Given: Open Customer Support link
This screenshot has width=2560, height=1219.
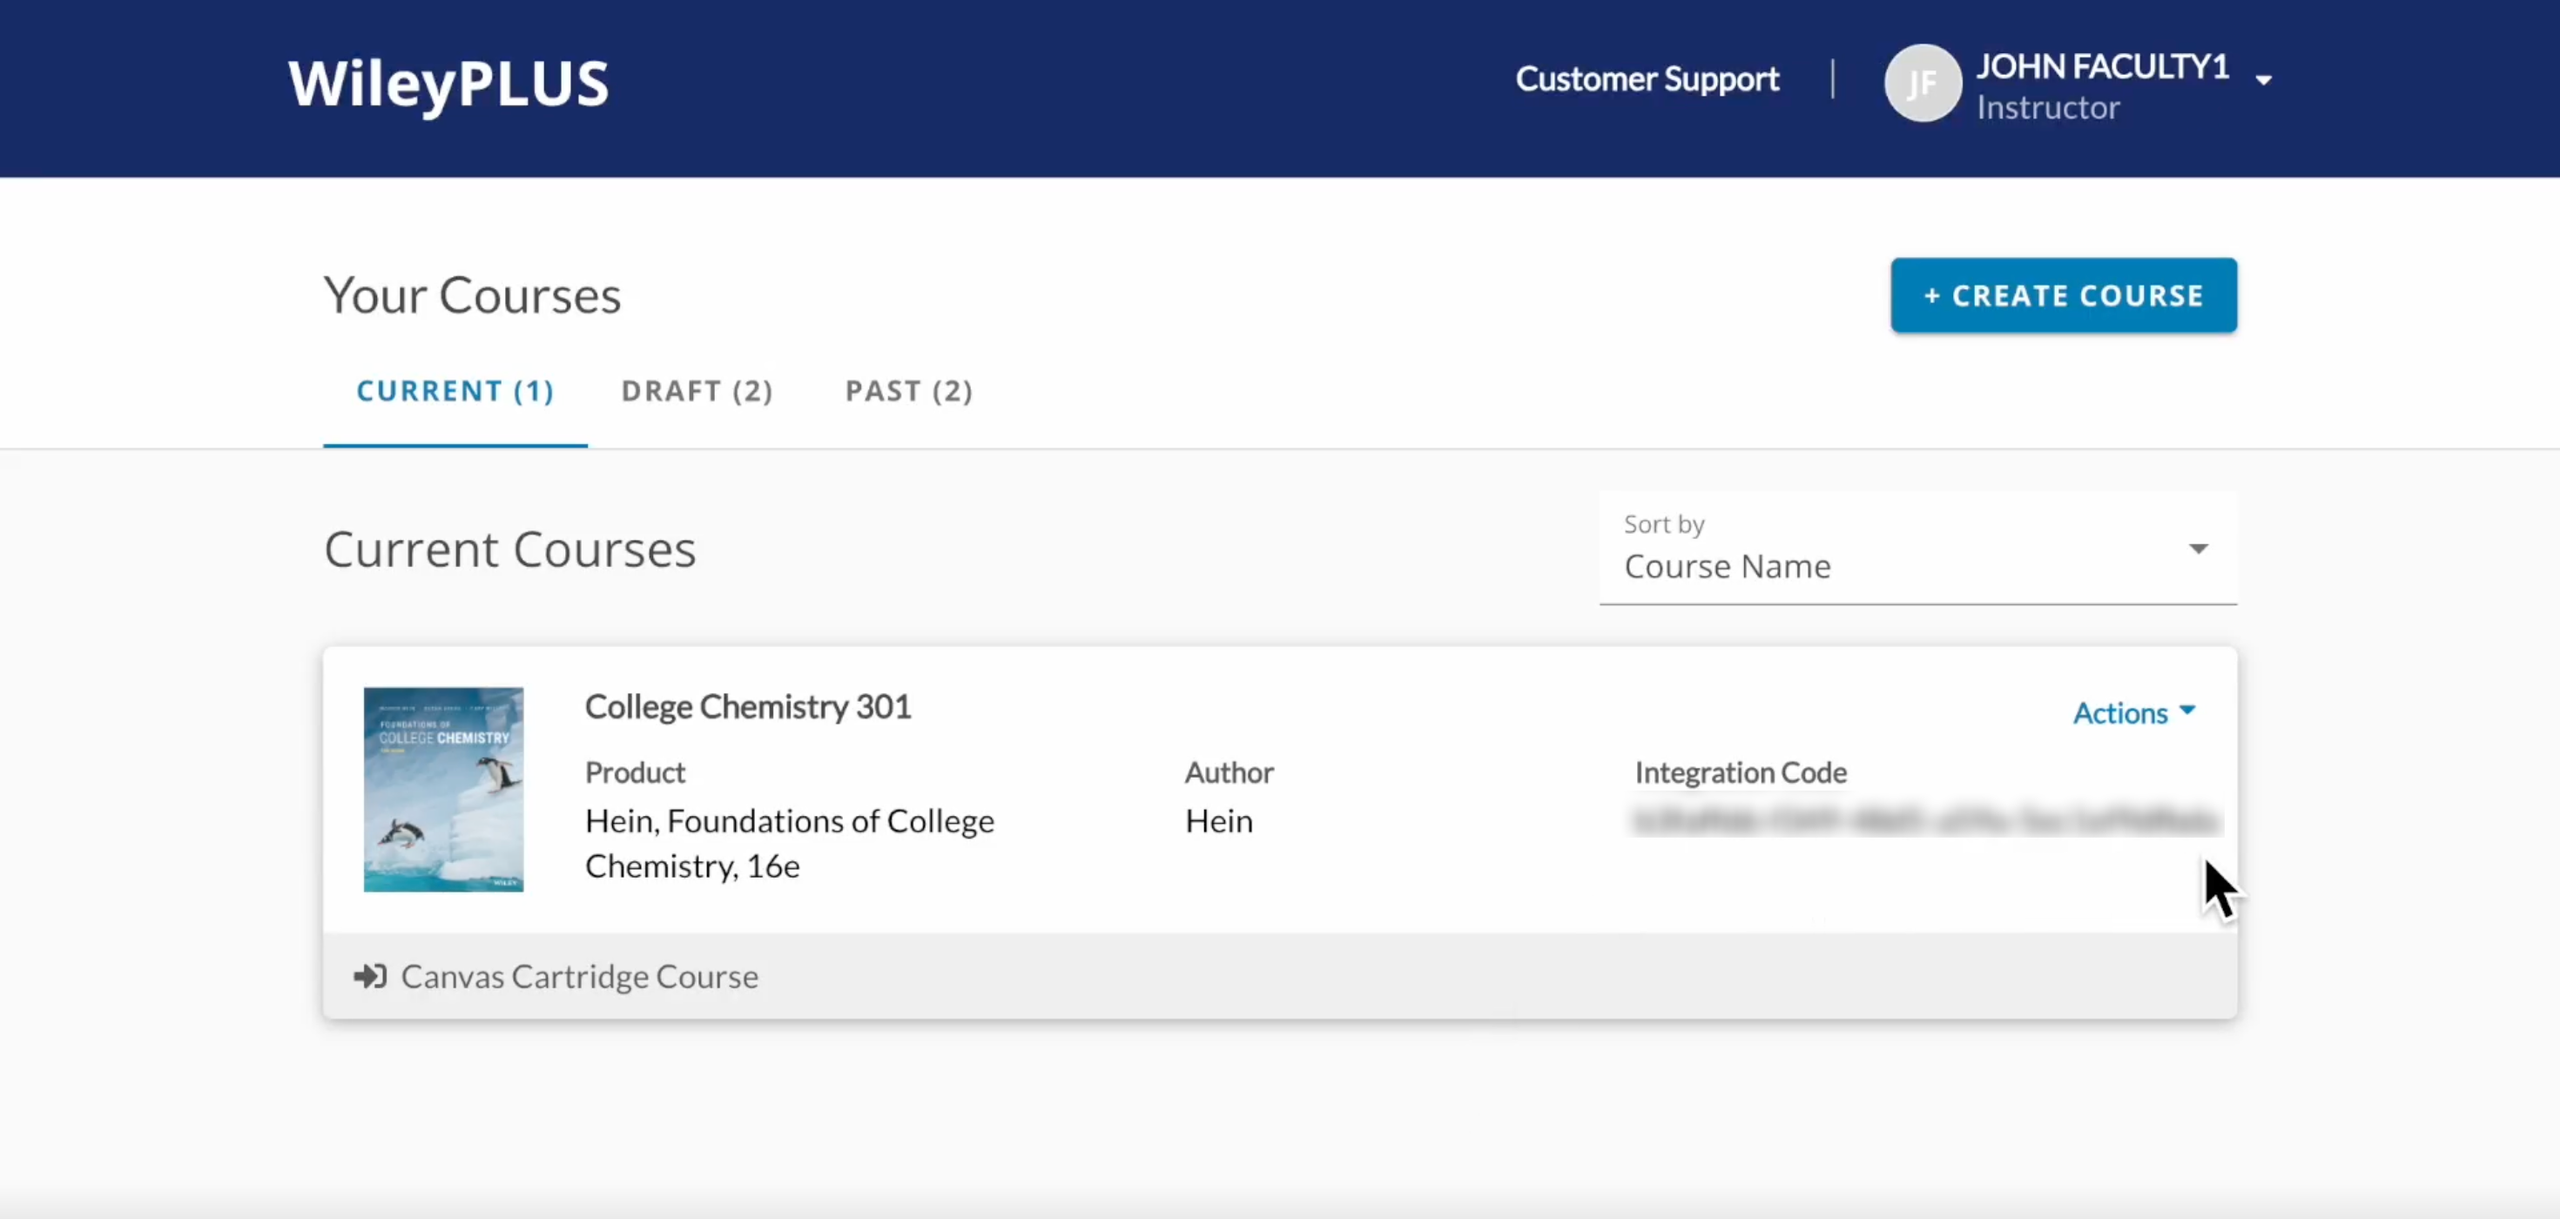Looking at the screenshot, I should (x=1647, y=79).
